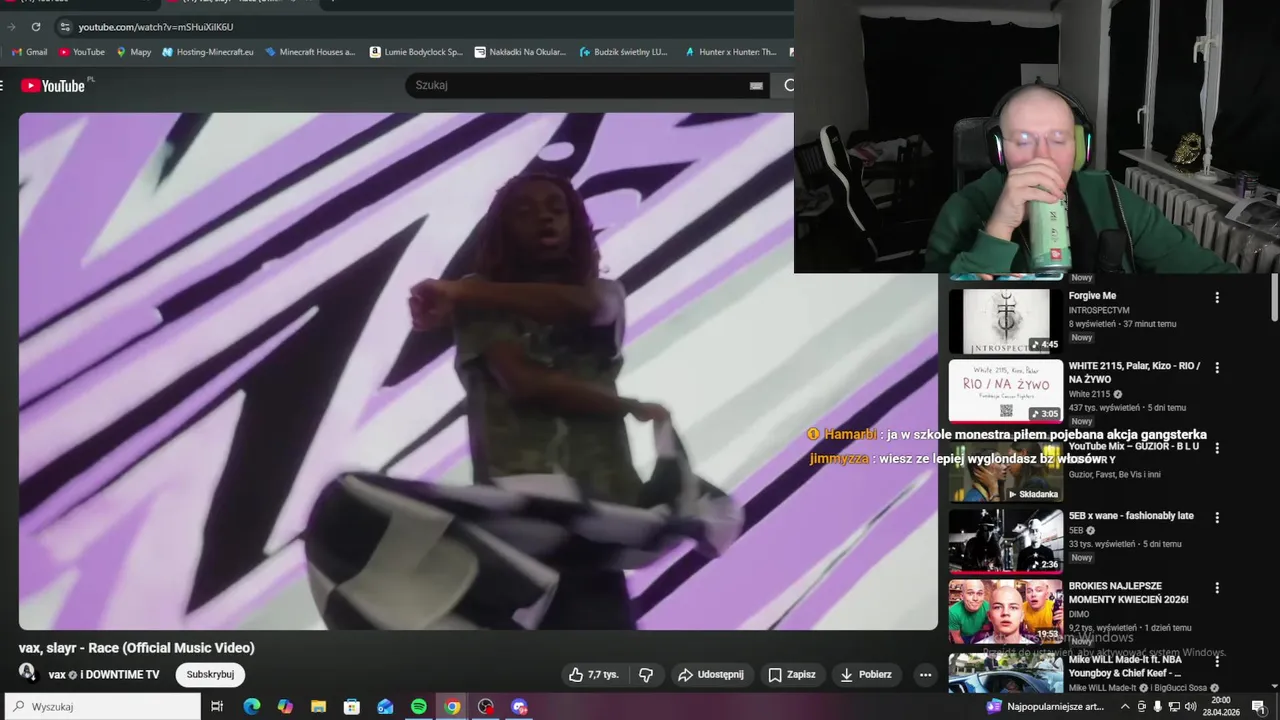Open more actions ellipsis under video

(925, 675)
